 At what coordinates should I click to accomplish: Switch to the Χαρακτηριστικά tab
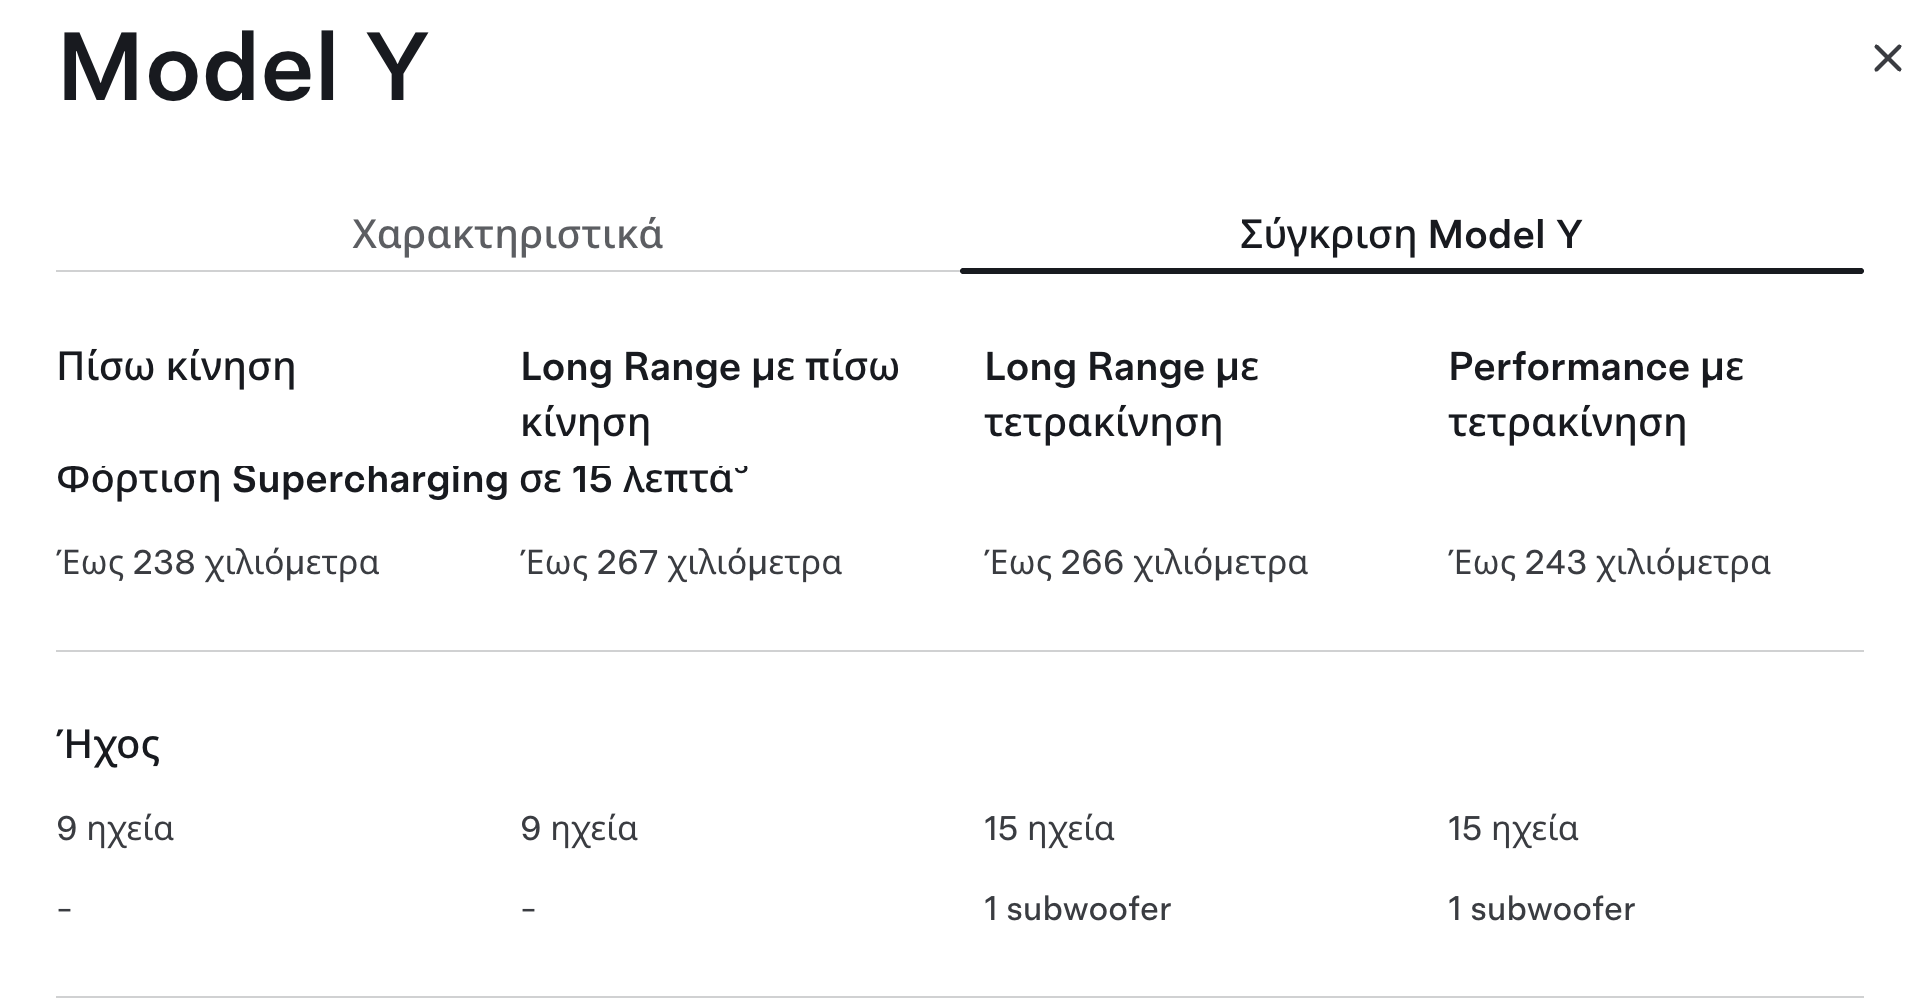point(507,235)
